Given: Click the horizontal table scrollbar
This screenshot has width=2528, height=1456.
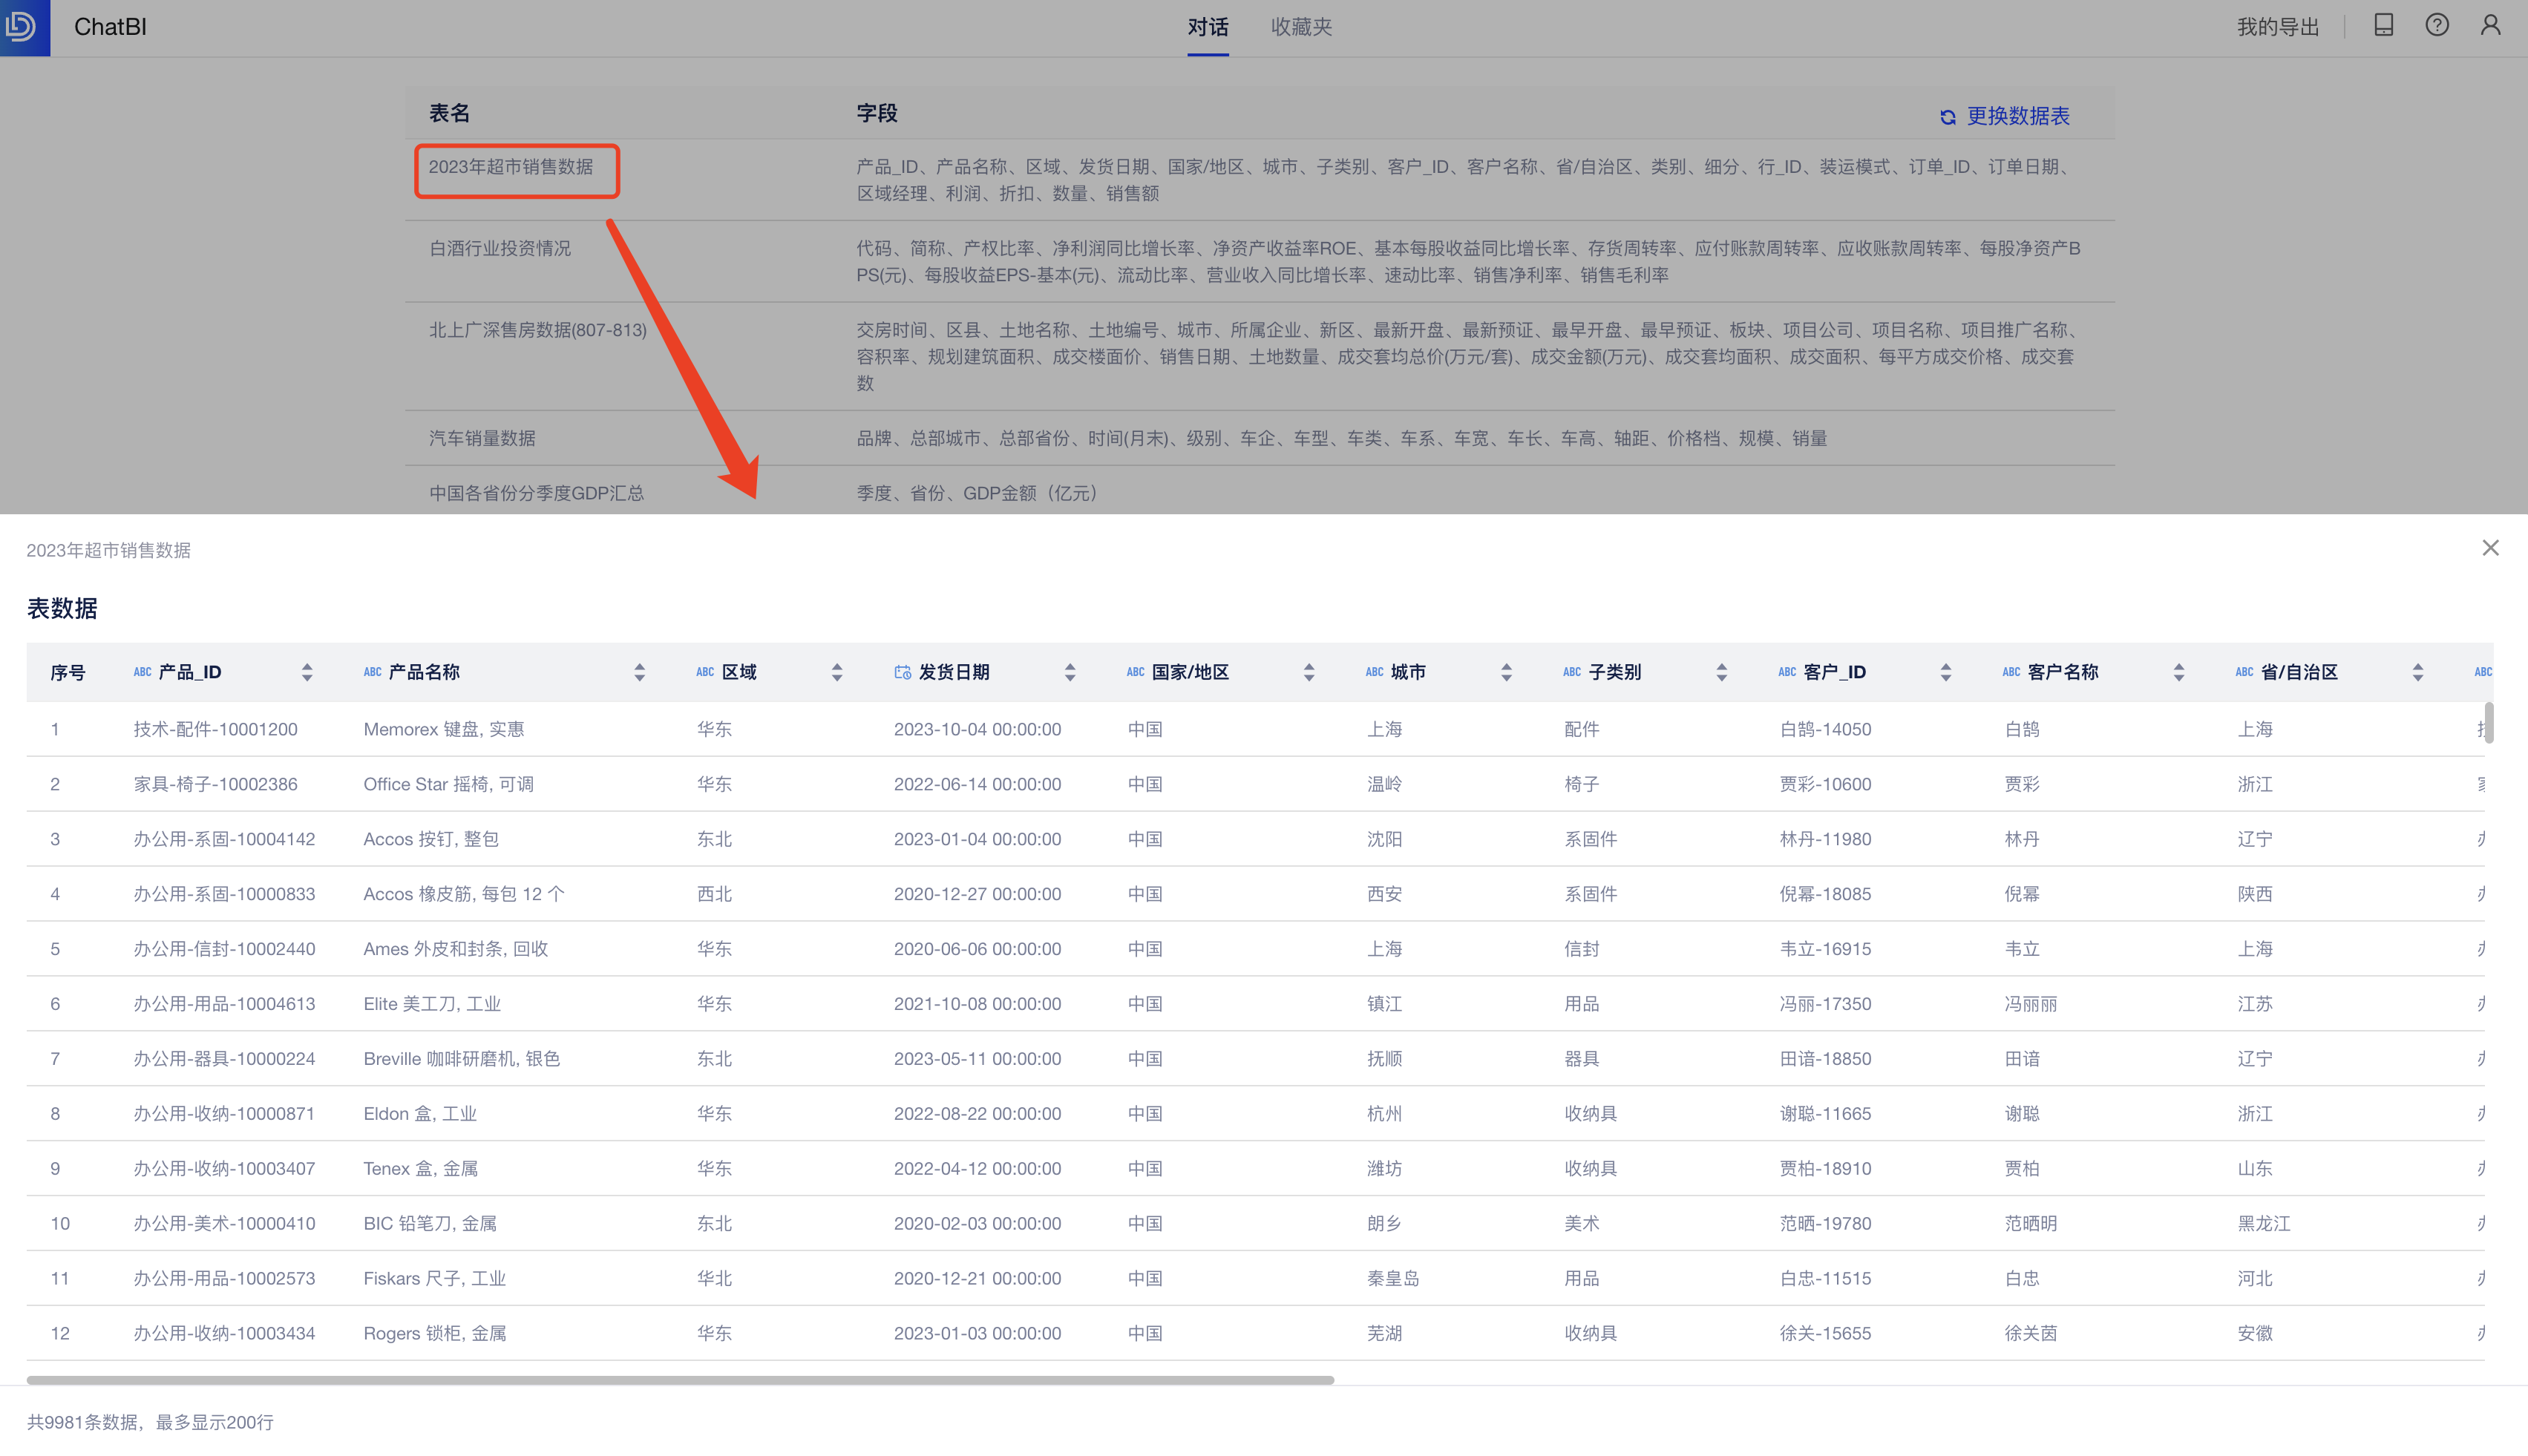Looking at the screenshot, I should coord(680,1380).
